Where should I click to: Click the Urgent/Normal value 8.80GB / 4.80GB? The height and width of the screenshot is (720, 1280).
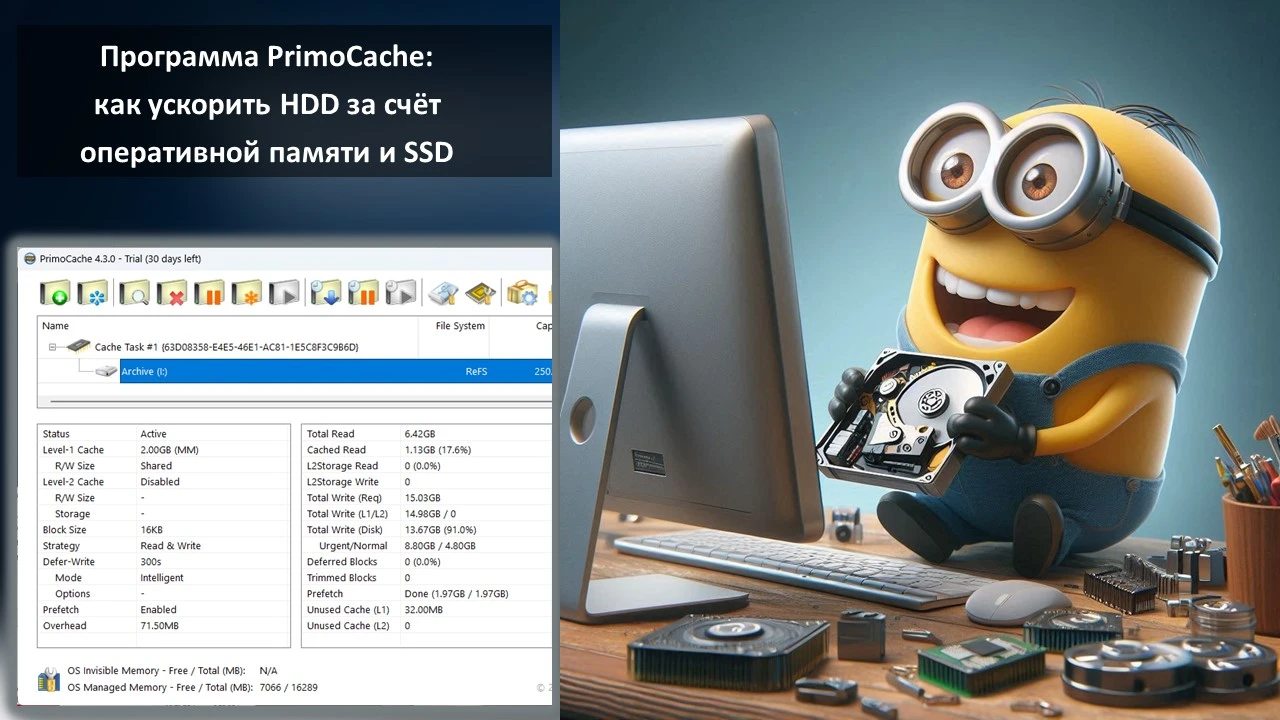click(440, 546)
